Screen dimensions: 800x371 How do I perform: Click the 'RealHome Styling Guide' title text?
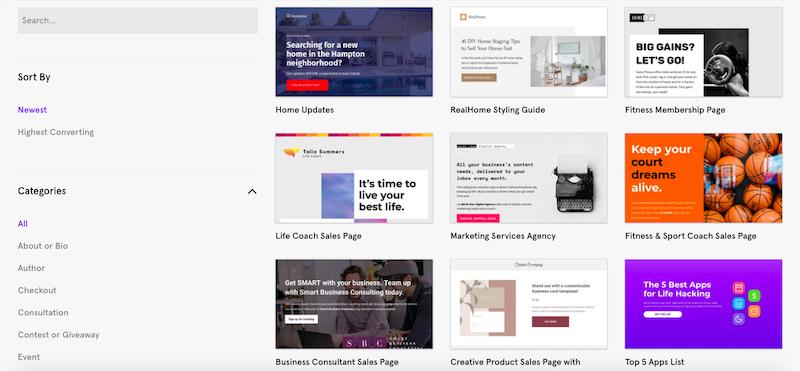pyautogui.click(x=497, y=110)
